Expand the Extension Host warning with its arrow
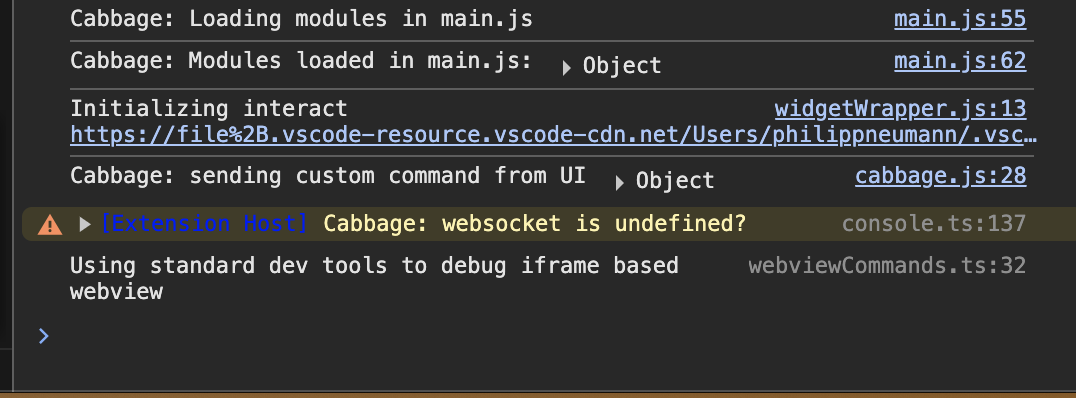This screenshot has height=398, width=1076. [85, 224]
